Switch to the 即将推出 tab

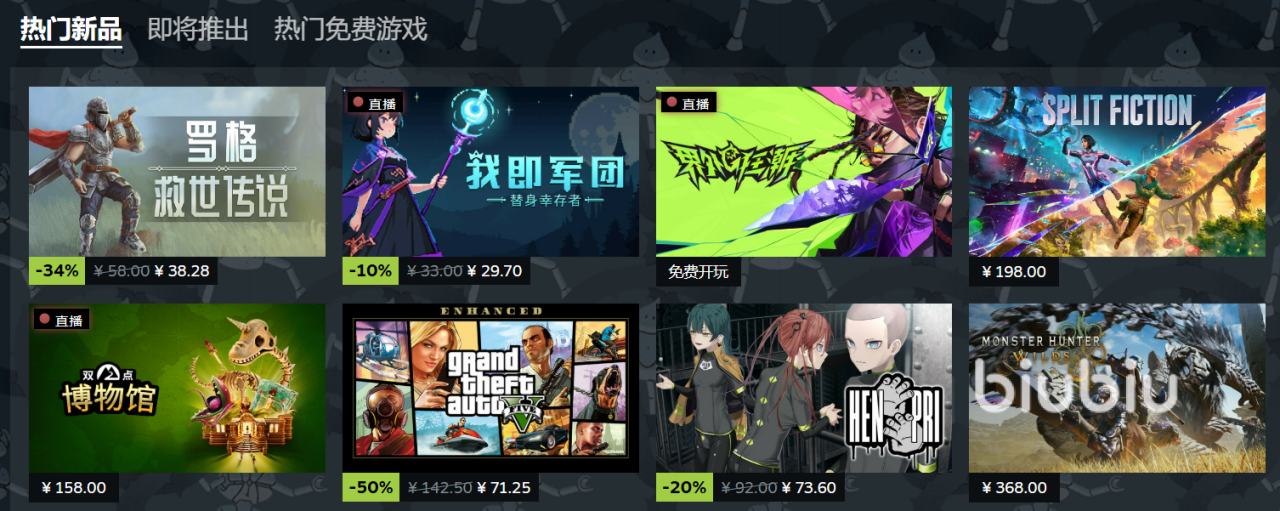click(x=198, y=29)
